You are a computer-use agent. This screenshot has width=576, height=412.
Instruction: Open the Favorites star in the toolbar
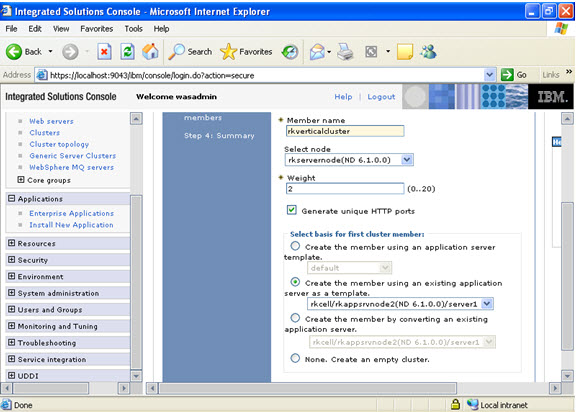[x=228, y=52]
